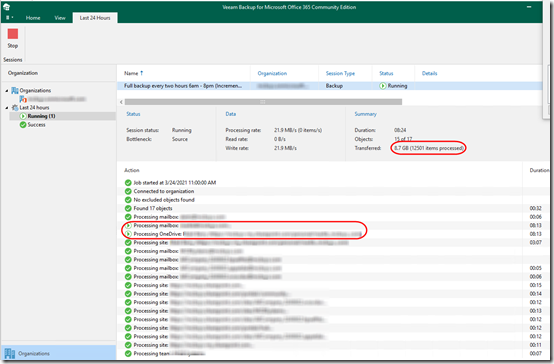Click the Running status icon in job row
This screenshot has height=364, width=554.
383,86
